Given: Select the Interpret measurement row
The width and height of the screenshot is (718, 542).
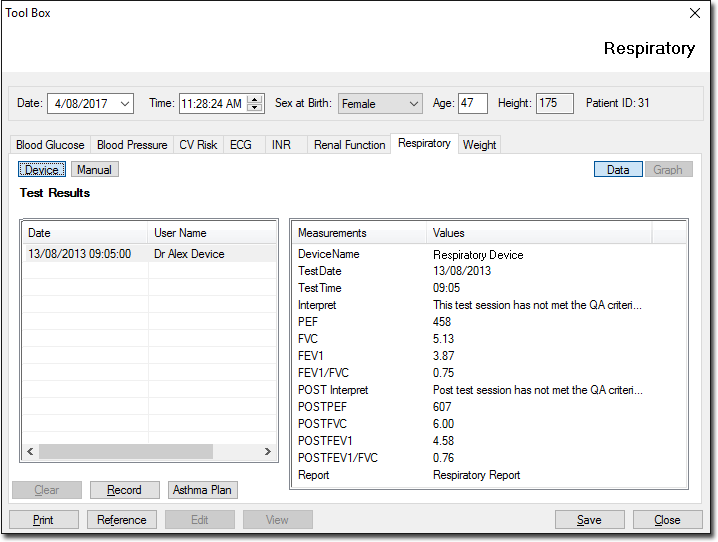Looking at the screenshot, I should pyautogui.click(x=489, y=305).
